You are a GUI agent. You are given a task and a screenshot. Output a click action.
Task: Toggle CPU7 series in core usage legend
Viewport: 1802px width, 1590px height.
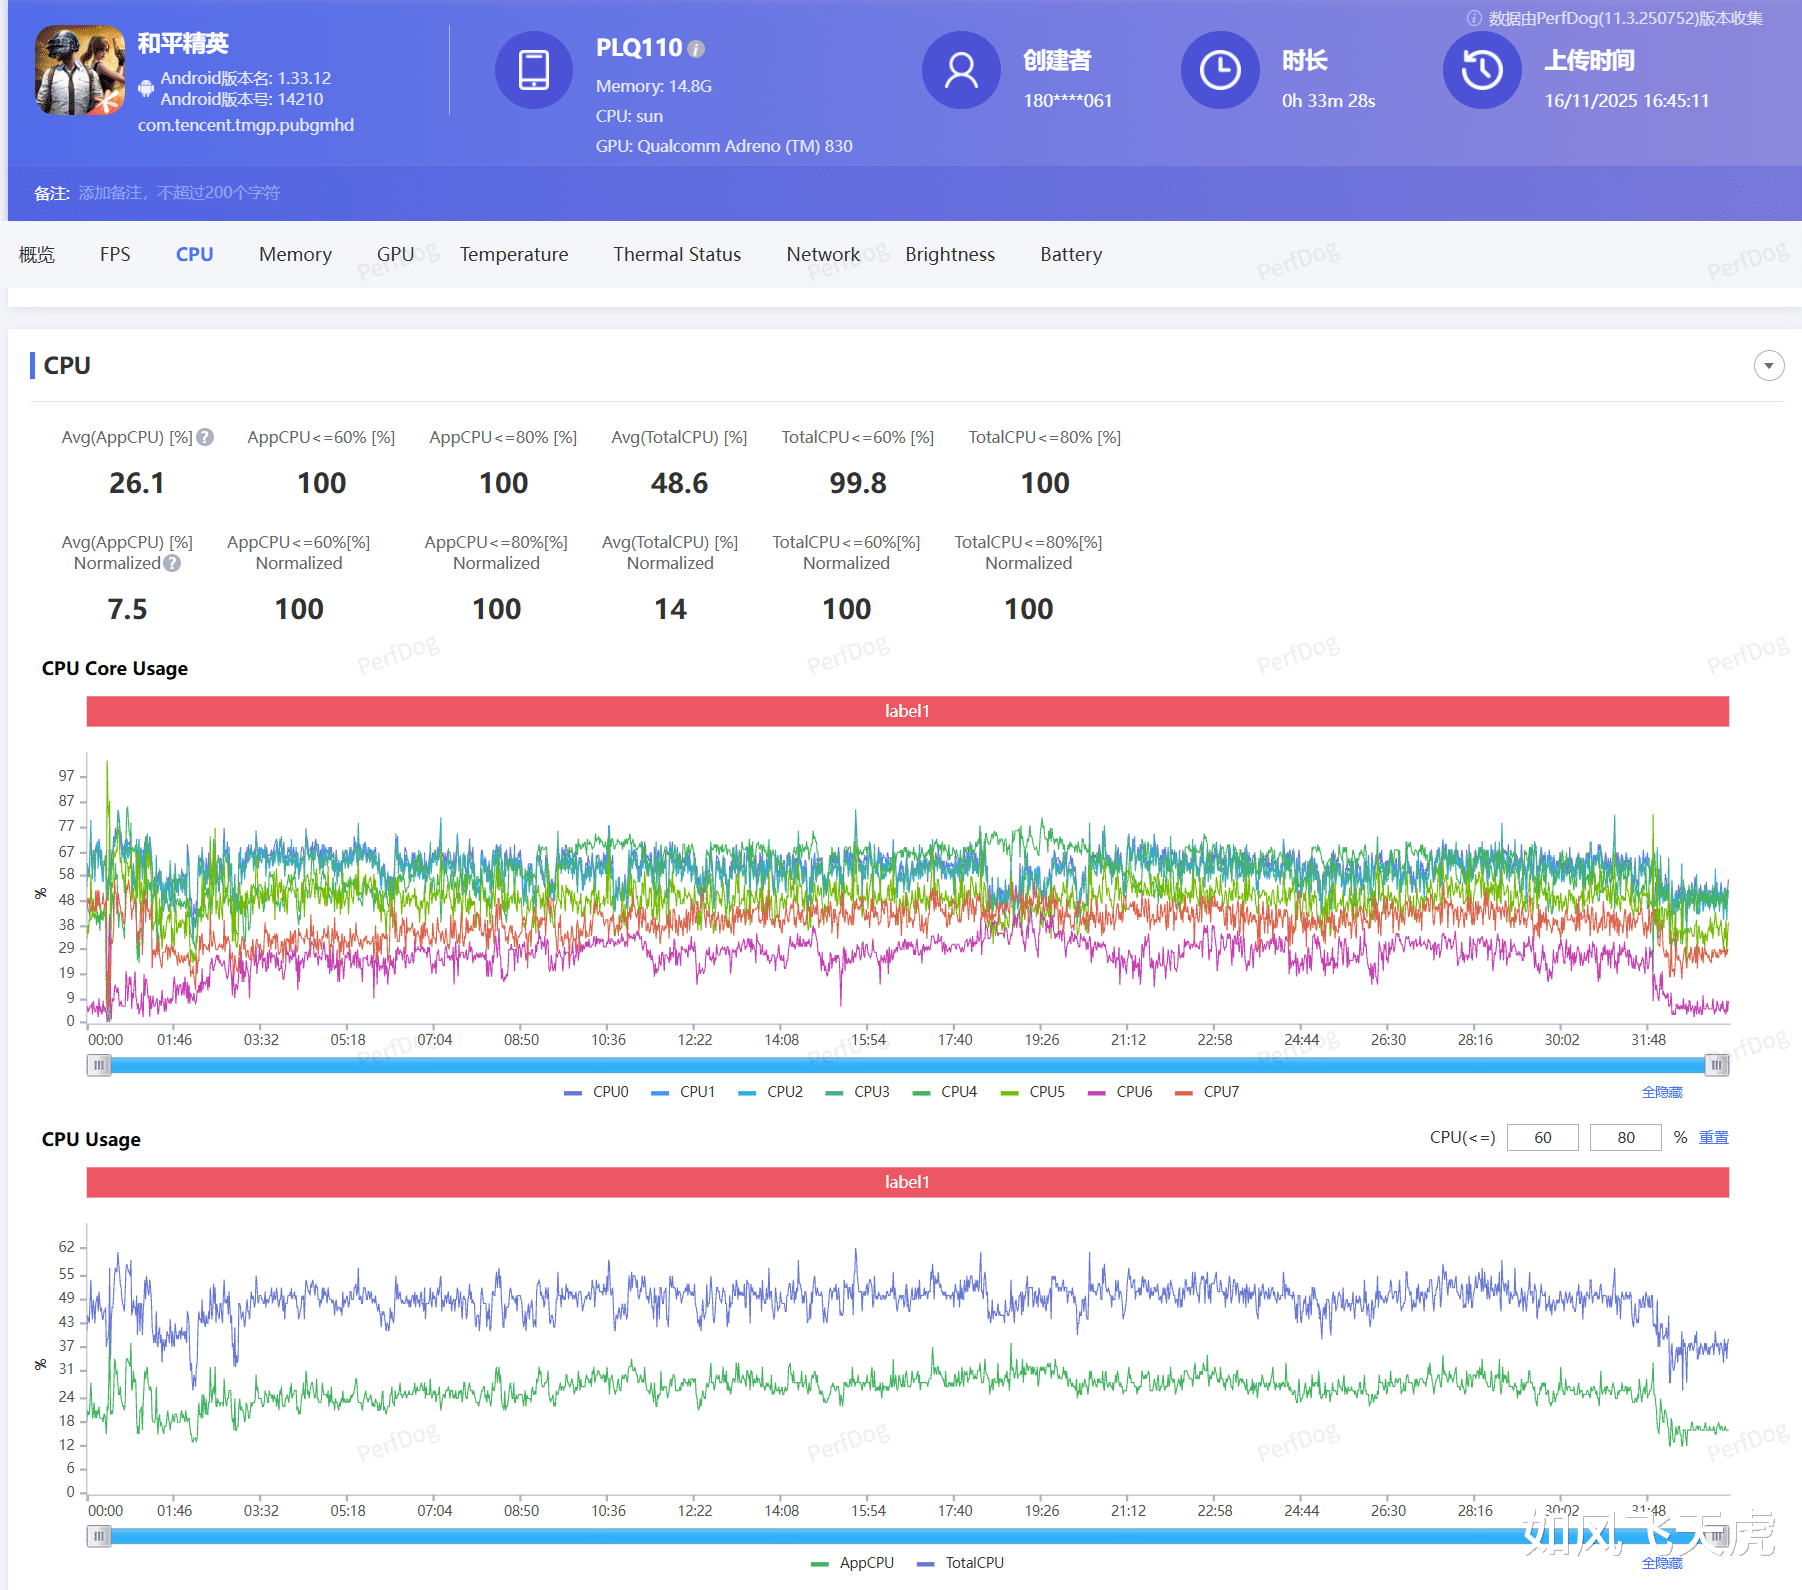pos(1208,1092)
